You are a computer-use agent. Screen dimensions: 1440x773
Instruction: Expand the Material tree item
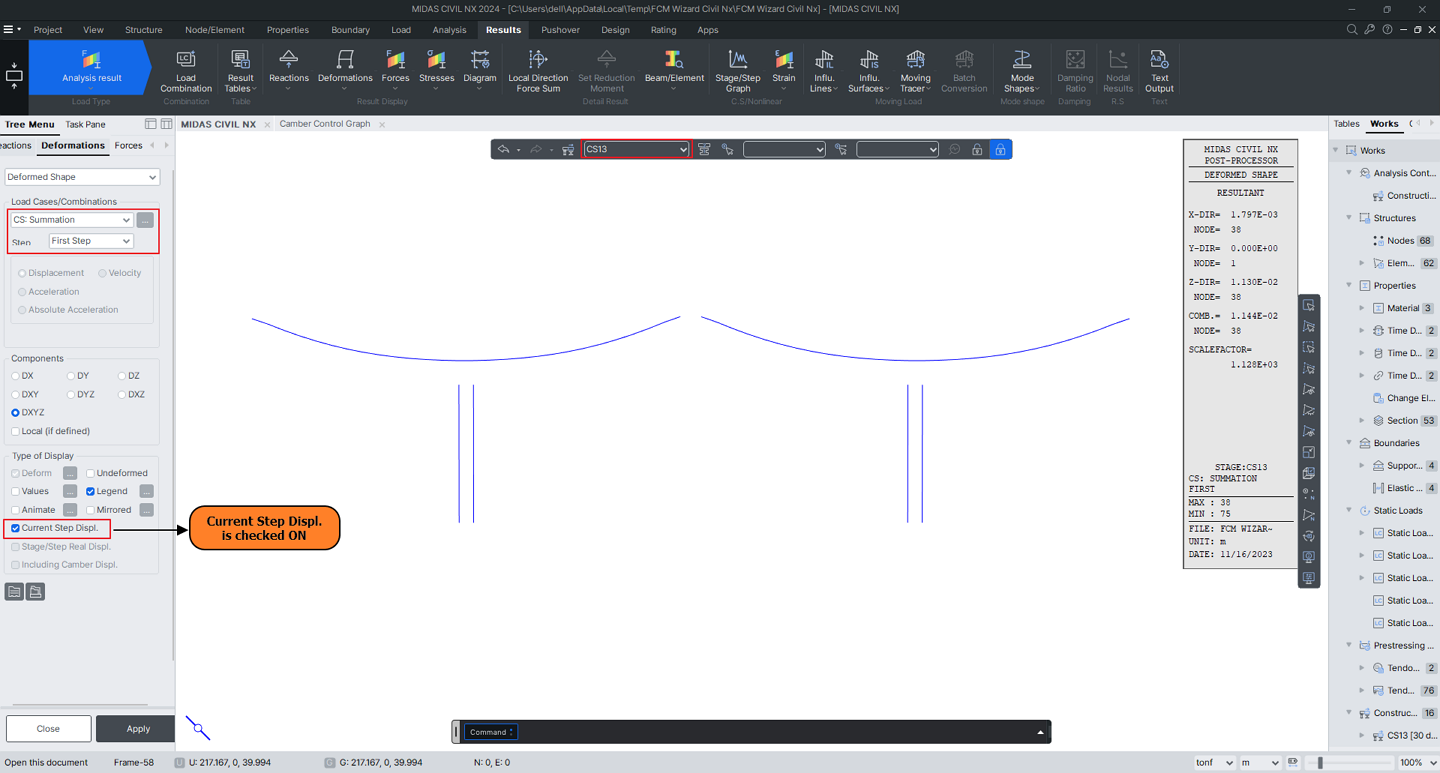(1362, 308)
